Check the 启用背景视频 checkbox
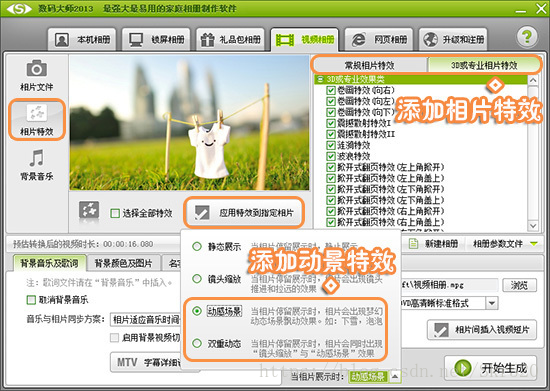550x391 pixels. 114,338
